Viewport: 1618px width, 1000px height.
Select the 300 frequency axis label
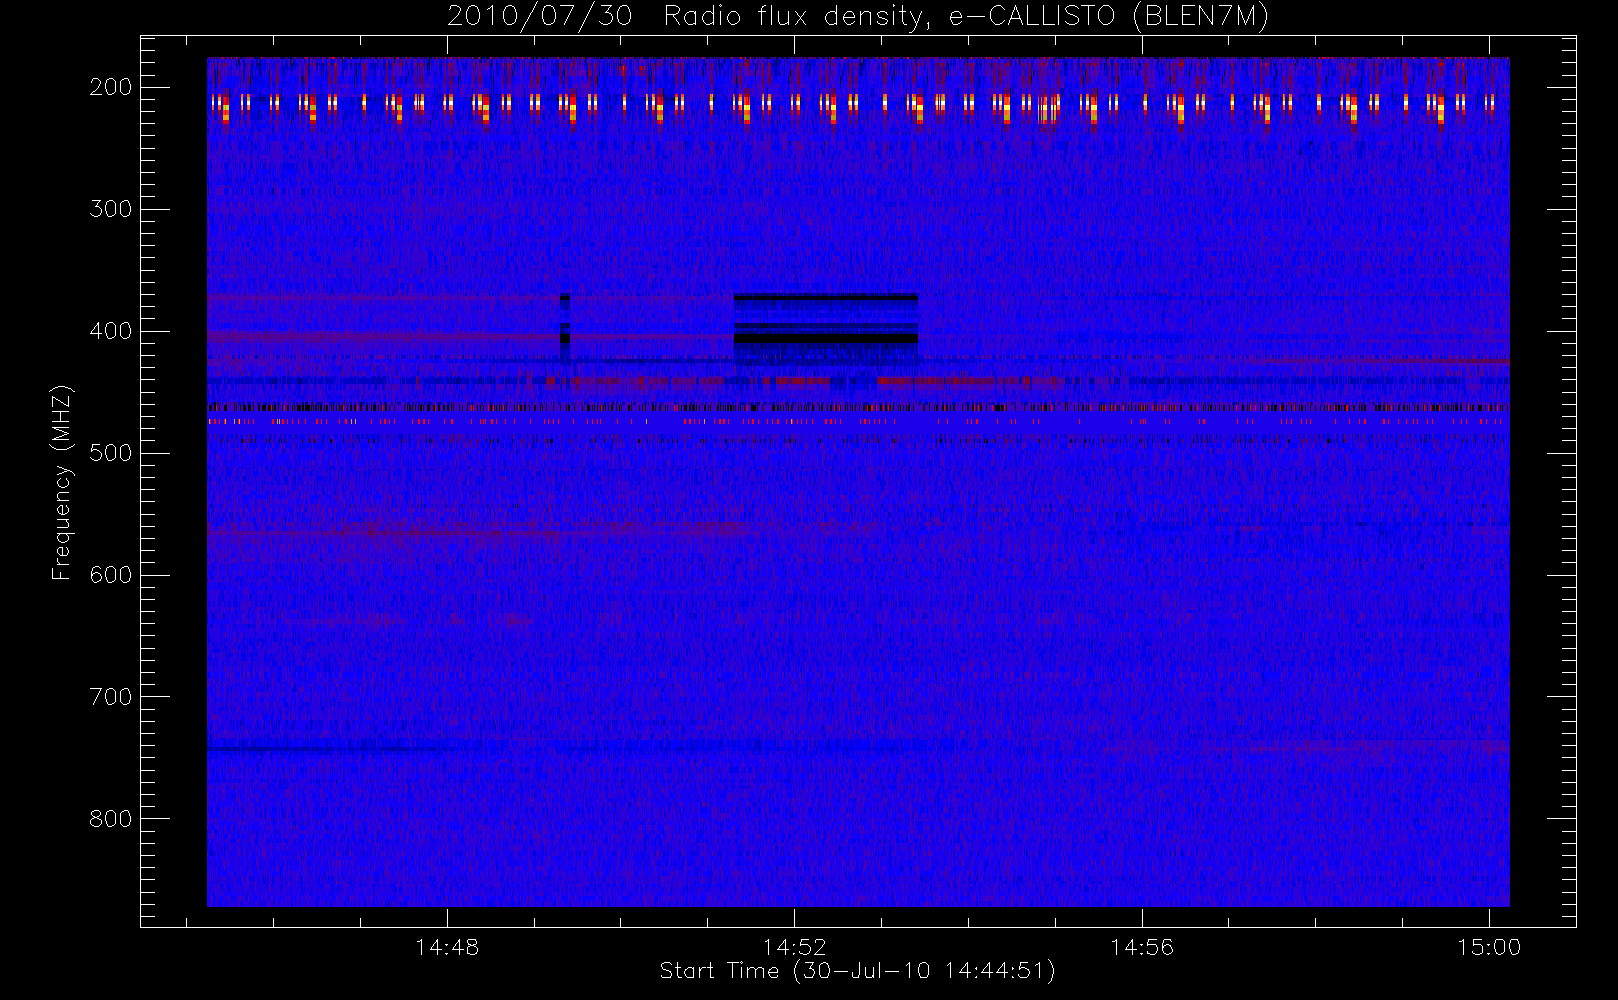[111, 209]
